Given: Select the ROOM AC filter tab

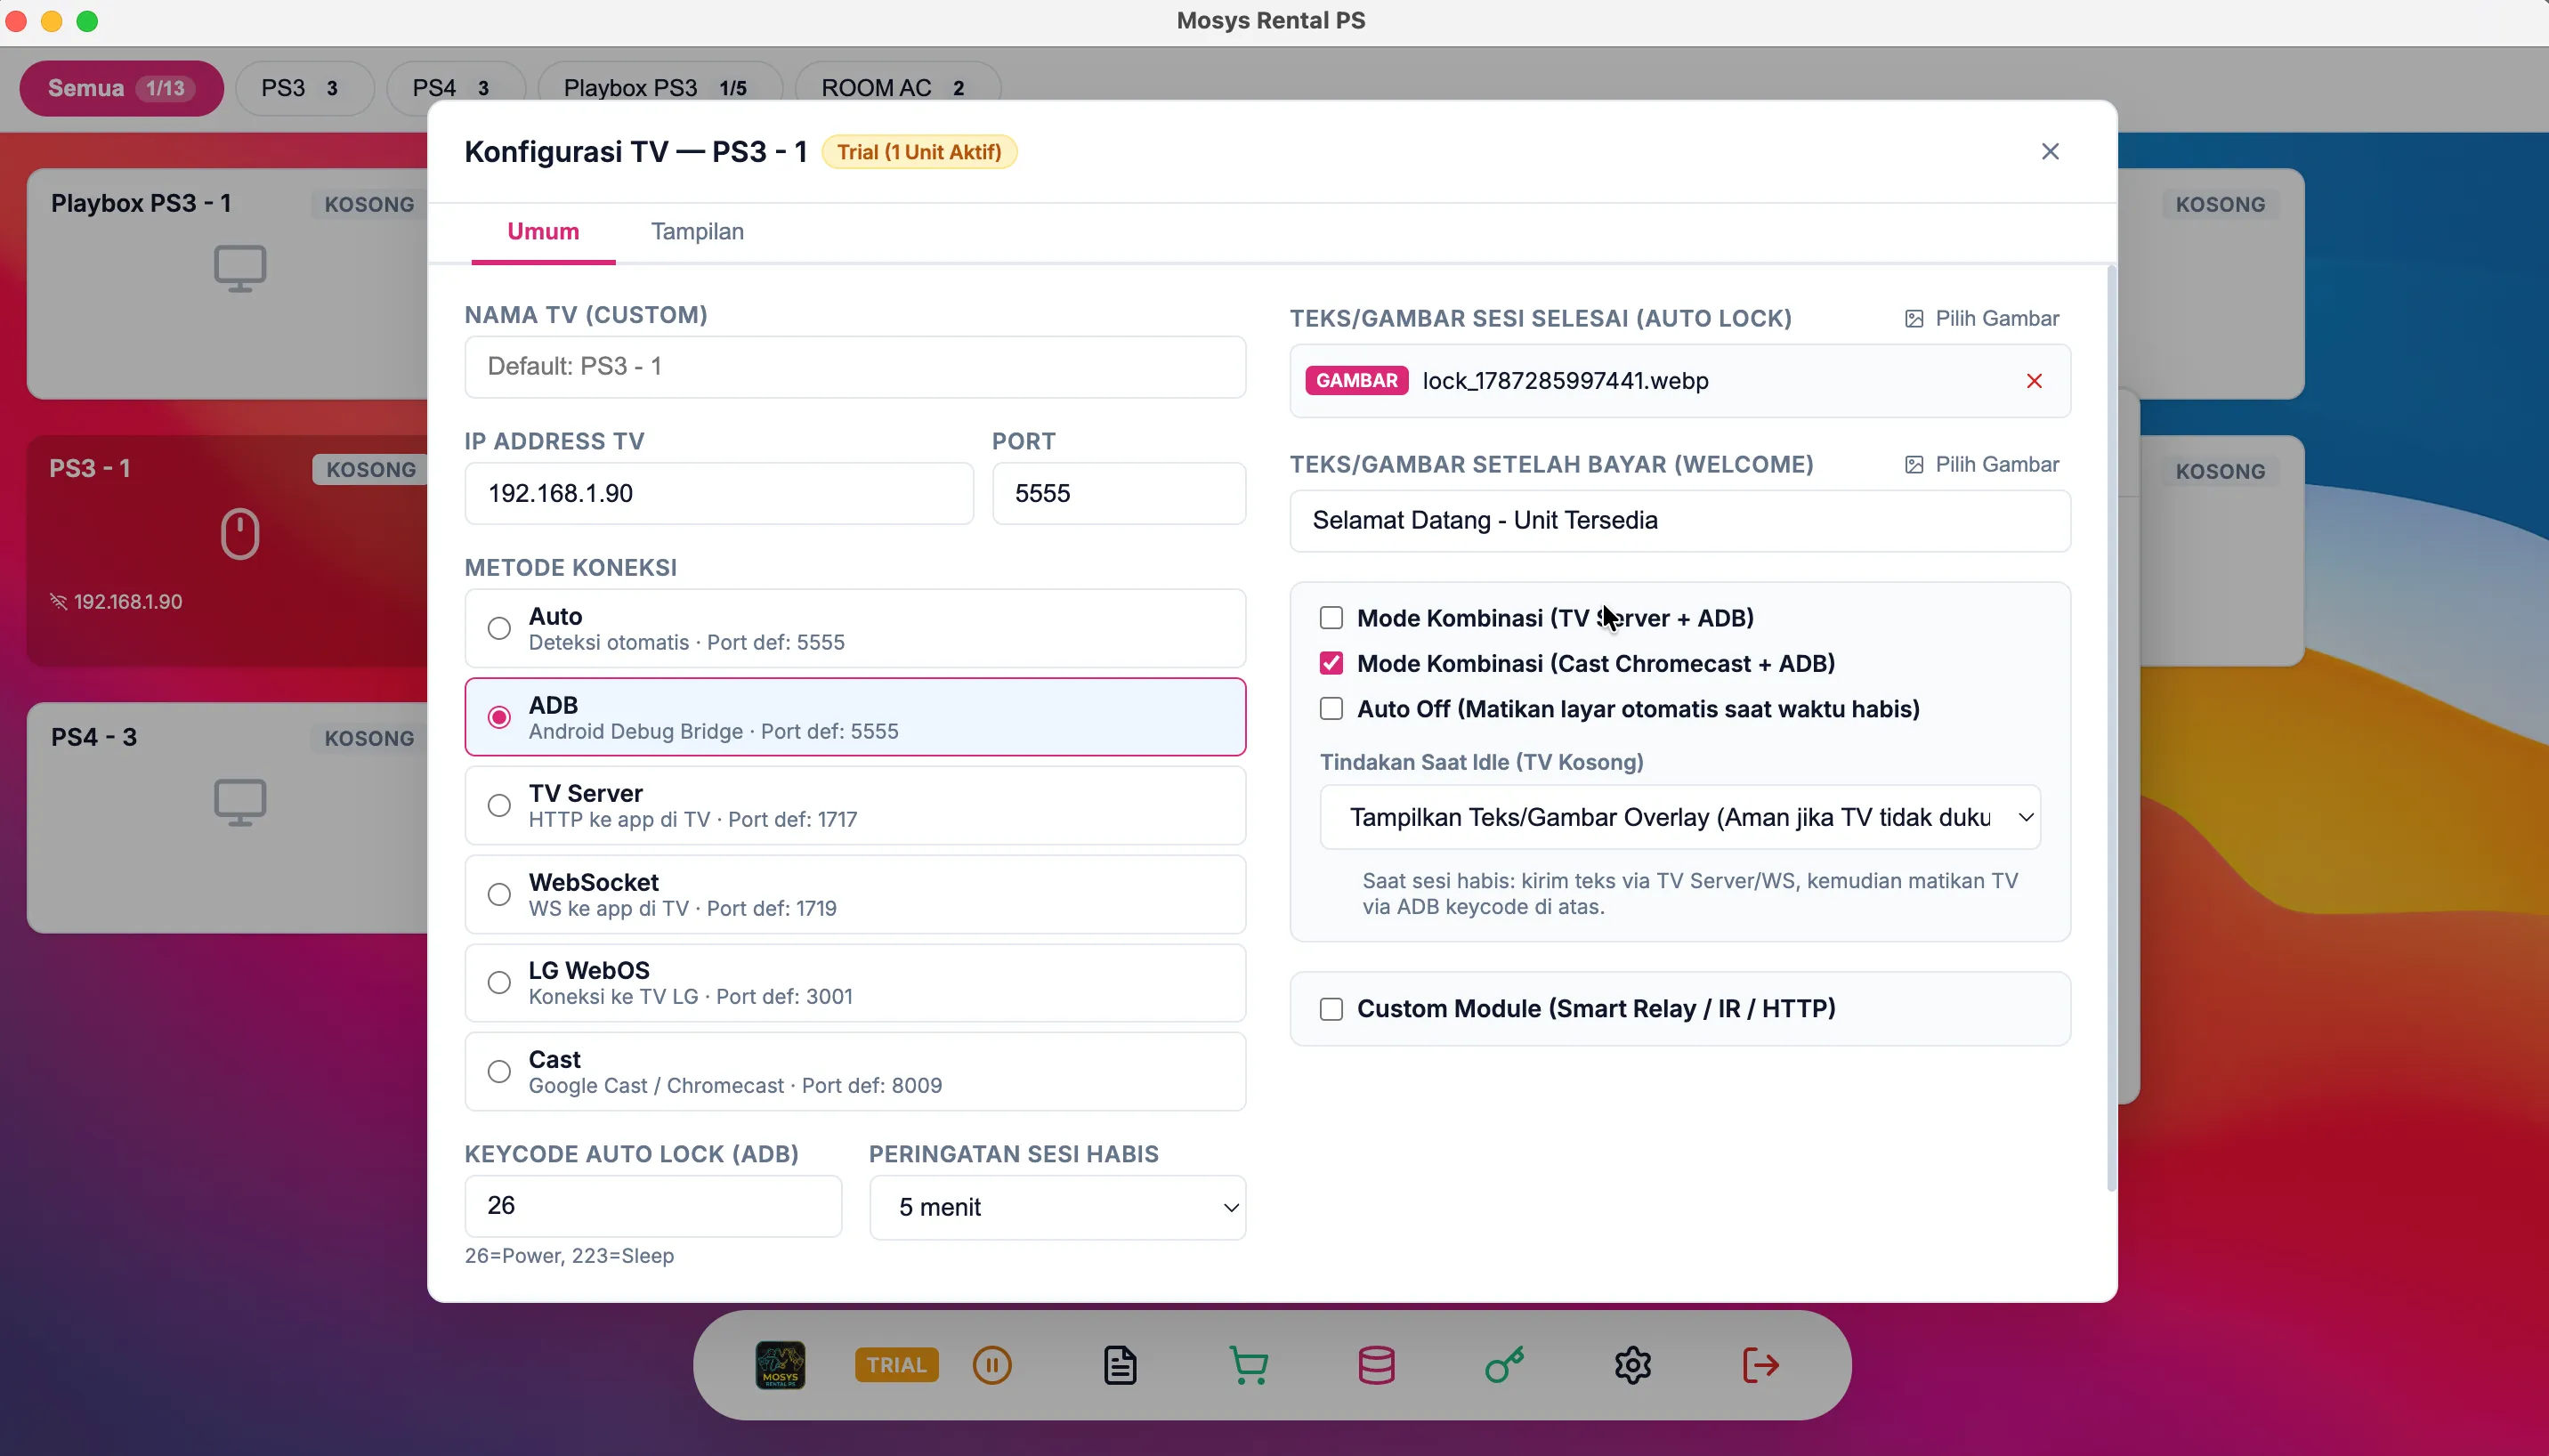Looking at the screenshot, I should (897, 88).
